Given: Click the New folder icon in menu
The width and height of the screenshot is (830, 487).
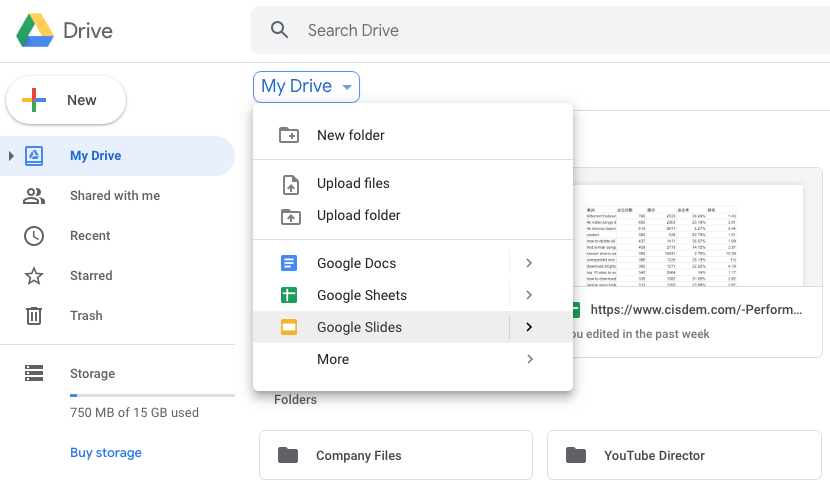Looking at the screenshot, I should [289, 135].
